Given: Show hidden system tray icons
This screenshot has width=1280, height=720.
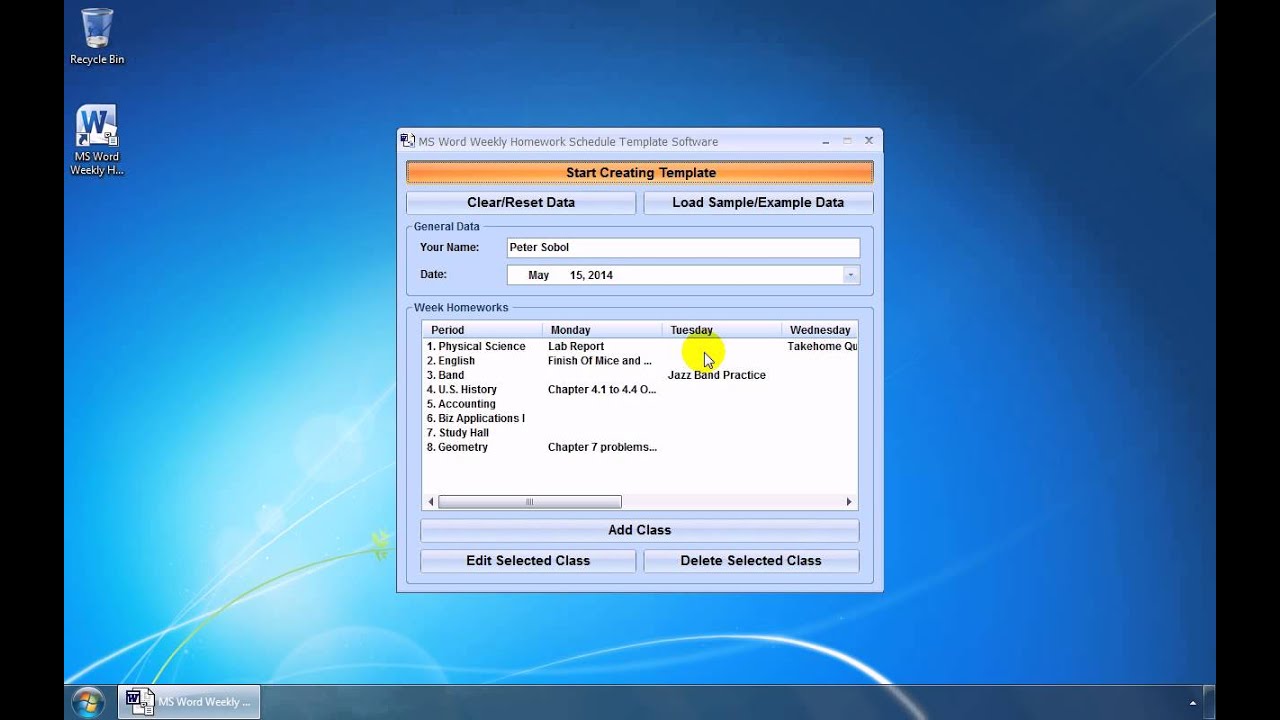Looking at the screenshot, I should point(1192,703).
